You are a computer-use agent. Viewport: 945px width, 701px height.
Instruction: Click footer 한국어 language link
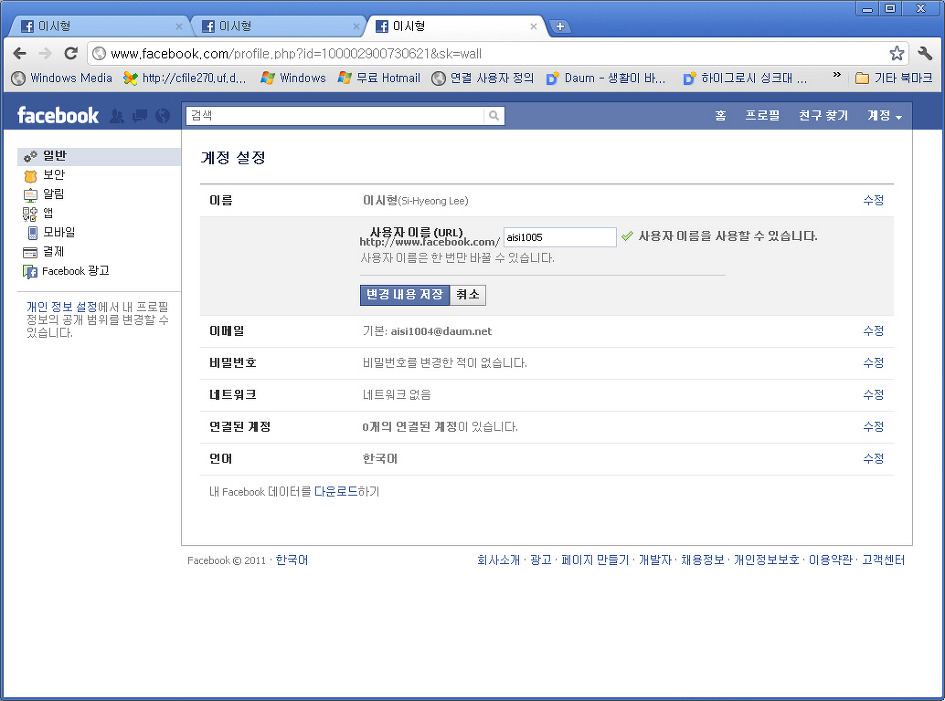pyautogui.click(x=292, y=561)
